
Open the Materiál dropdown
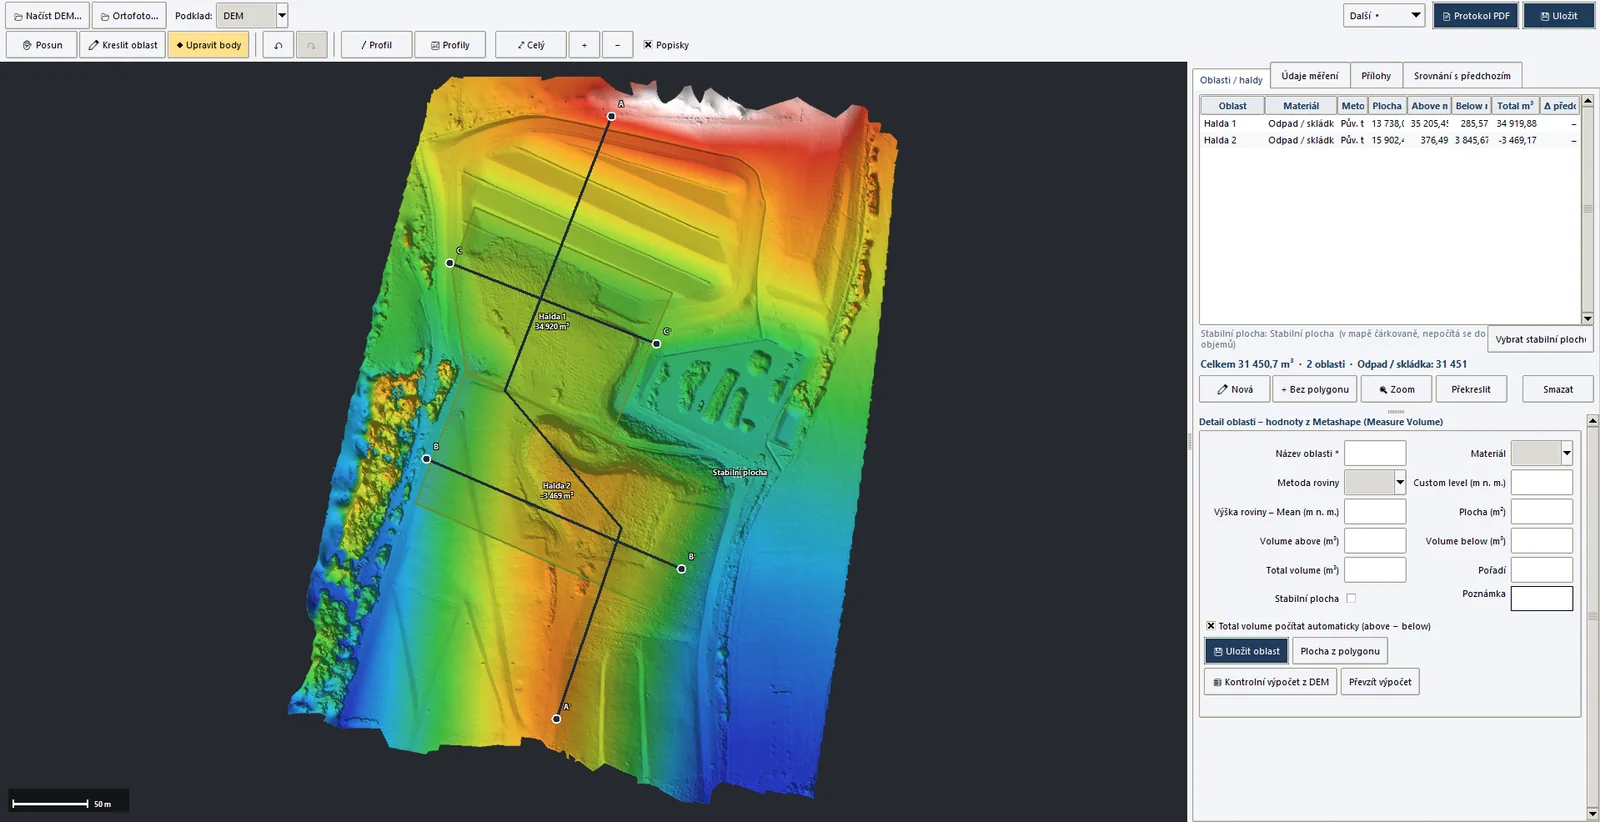pos(1542,453)
